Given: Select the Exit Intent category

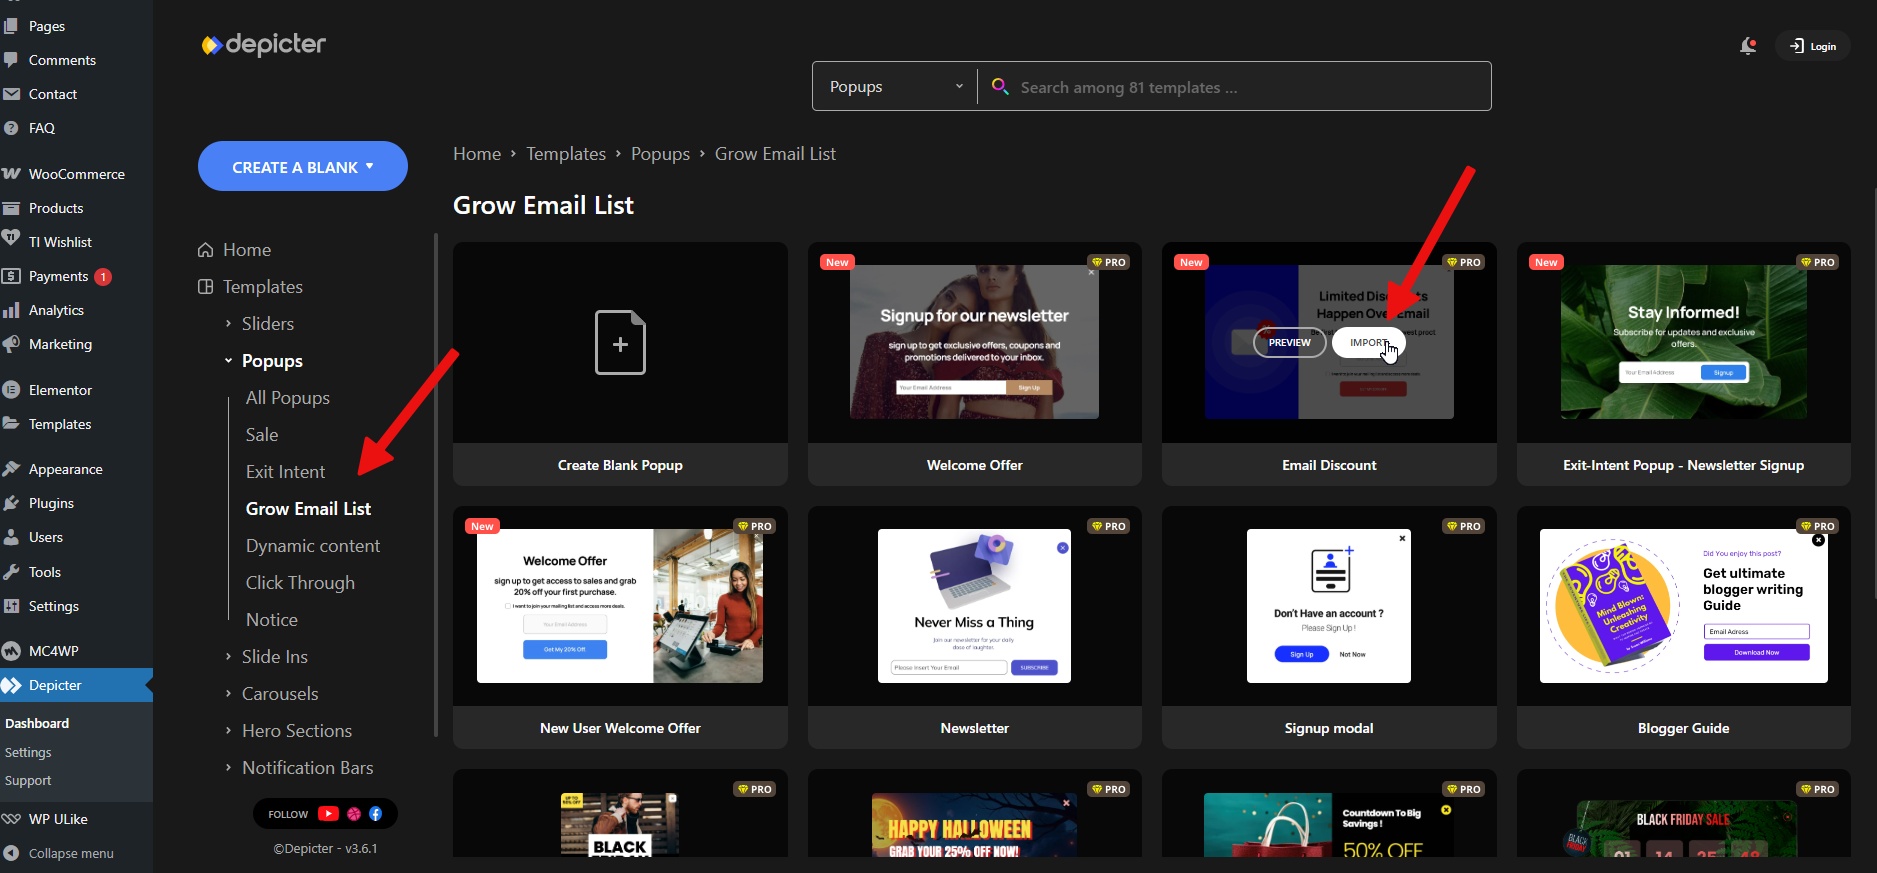Looking at the screenshot, I should coord(285,472).
